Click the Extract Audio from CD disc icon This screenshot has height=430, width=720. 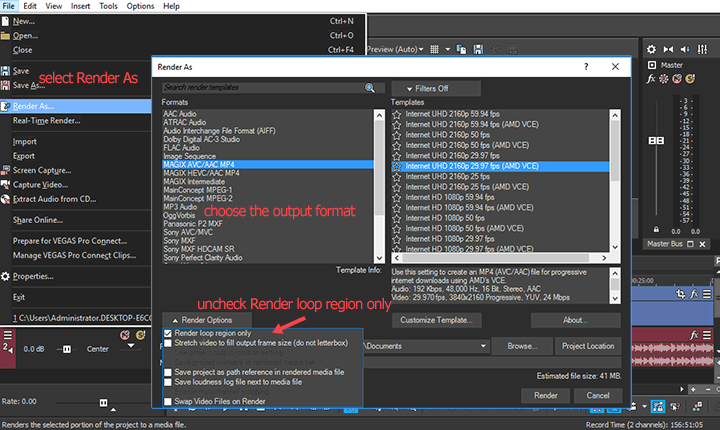point(6,199)
